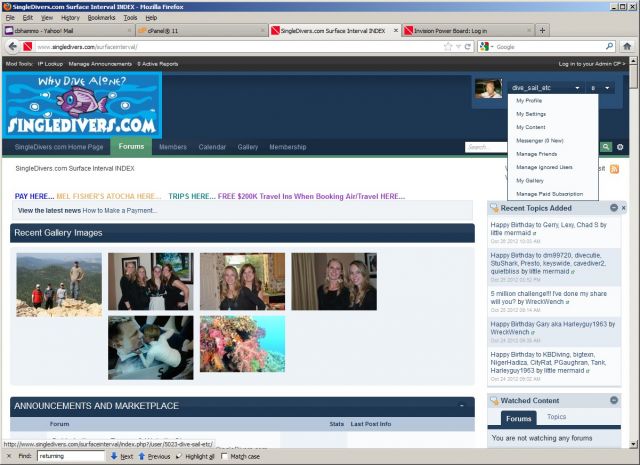Open the Calendar navigation tab
The height and width of the screenshot is (465, 640).
tap(212, 147)
